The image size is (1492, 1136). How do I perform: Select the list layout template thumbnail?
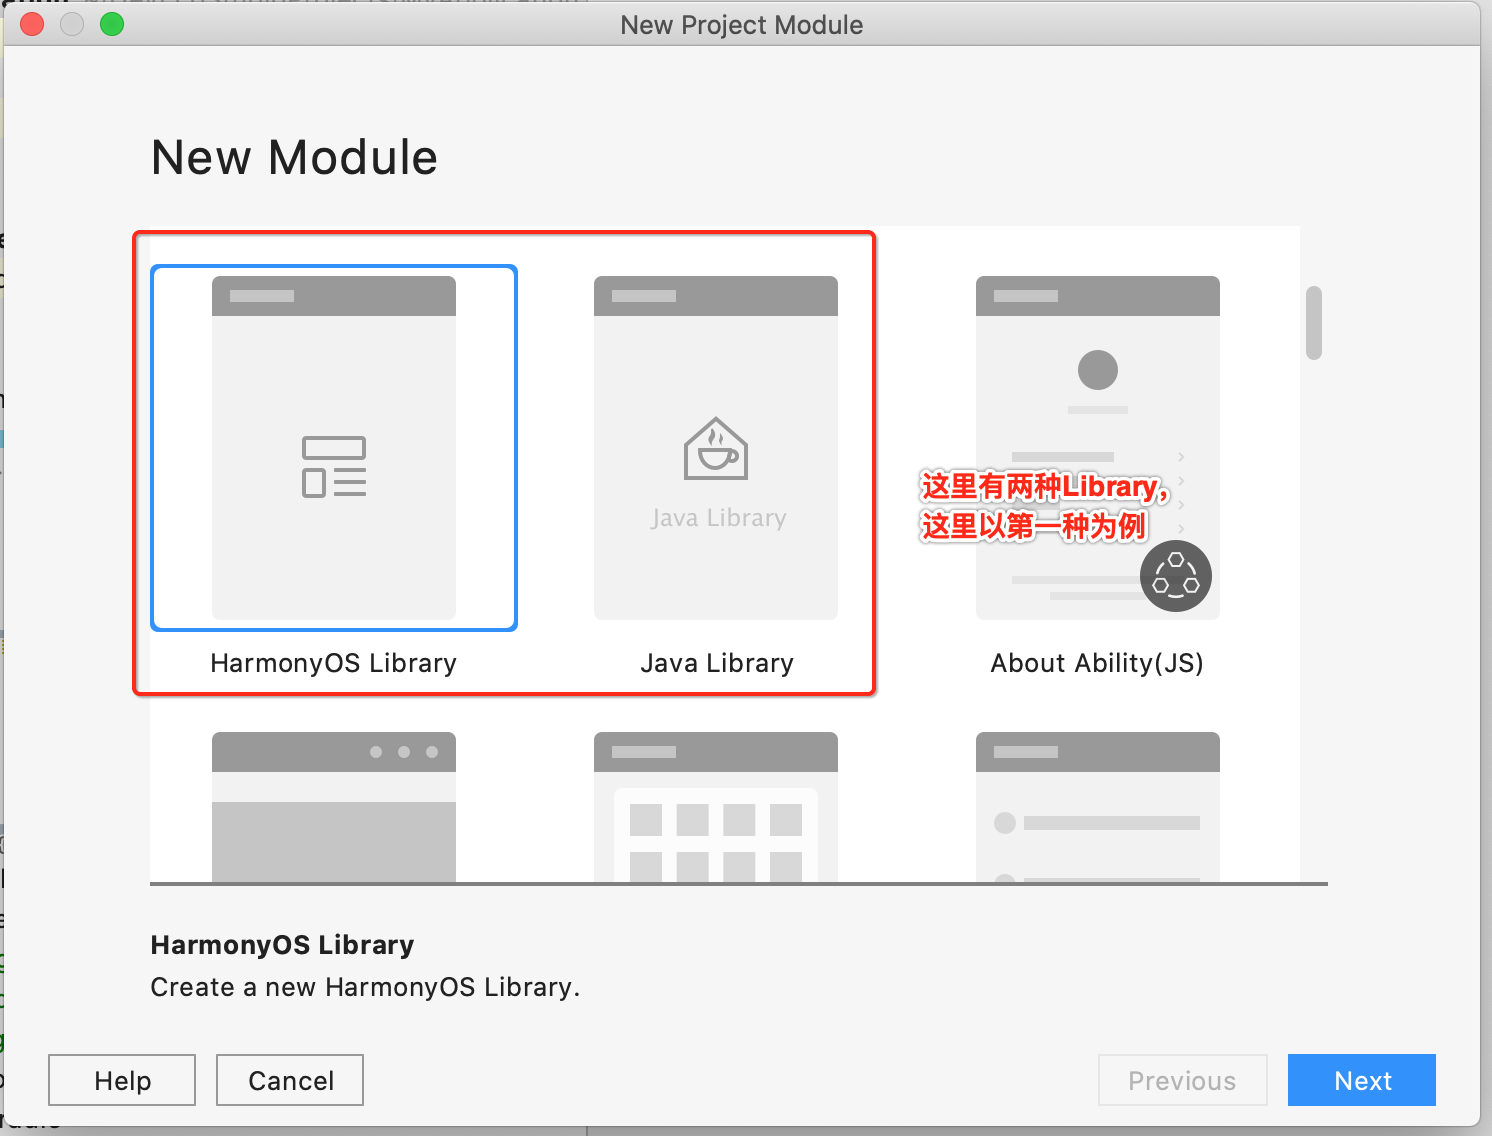pyautogui.click(x=1098, y=807)
